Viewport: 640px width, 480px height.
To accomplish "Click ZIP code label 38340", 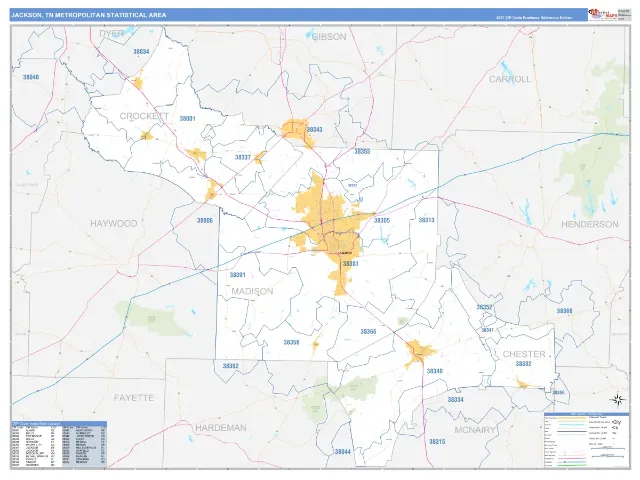I will (434, 371).
